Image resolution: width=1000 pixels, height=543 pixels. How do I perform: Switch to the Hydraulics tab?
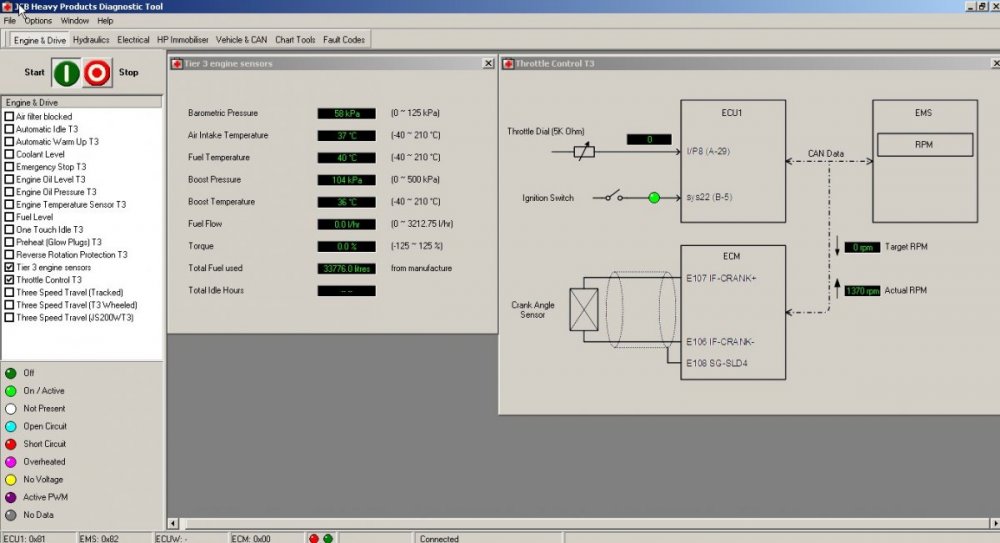point(91,40)
